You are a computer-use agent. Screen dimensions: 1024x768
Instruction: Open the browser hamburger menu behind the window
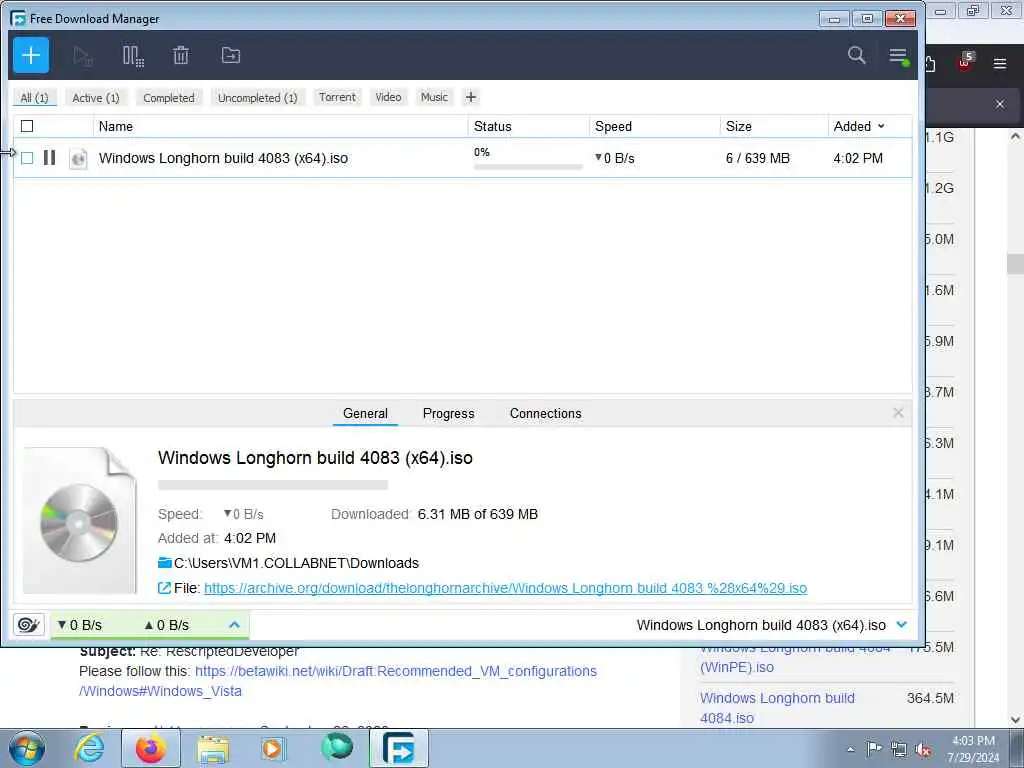1000,63
